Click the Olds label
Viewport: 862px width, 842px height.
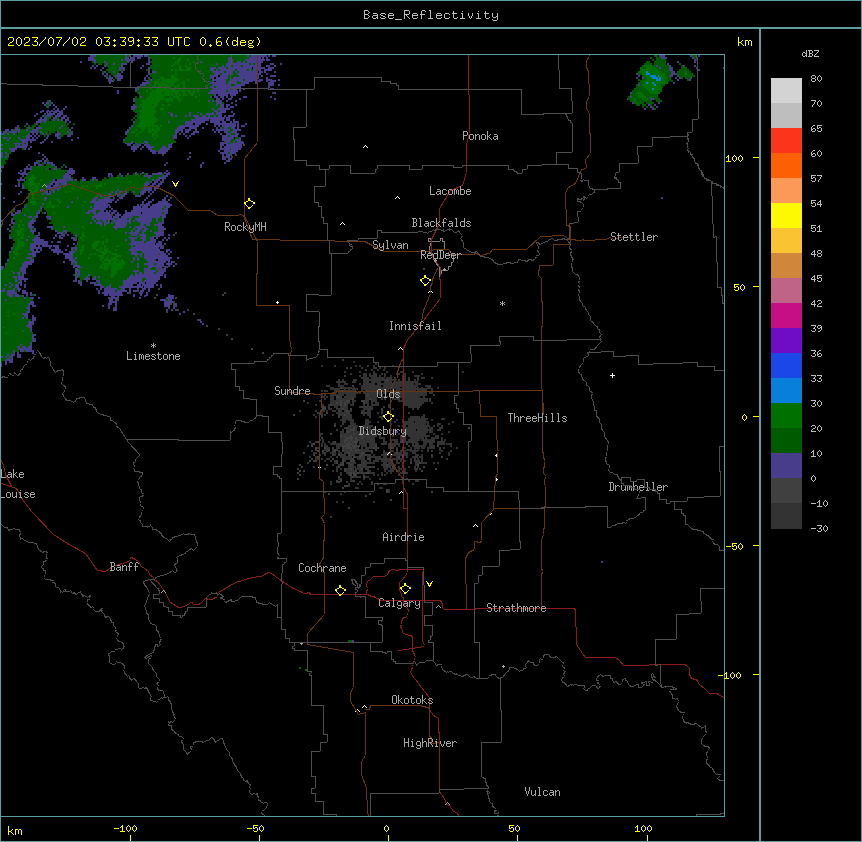[388, 394]
